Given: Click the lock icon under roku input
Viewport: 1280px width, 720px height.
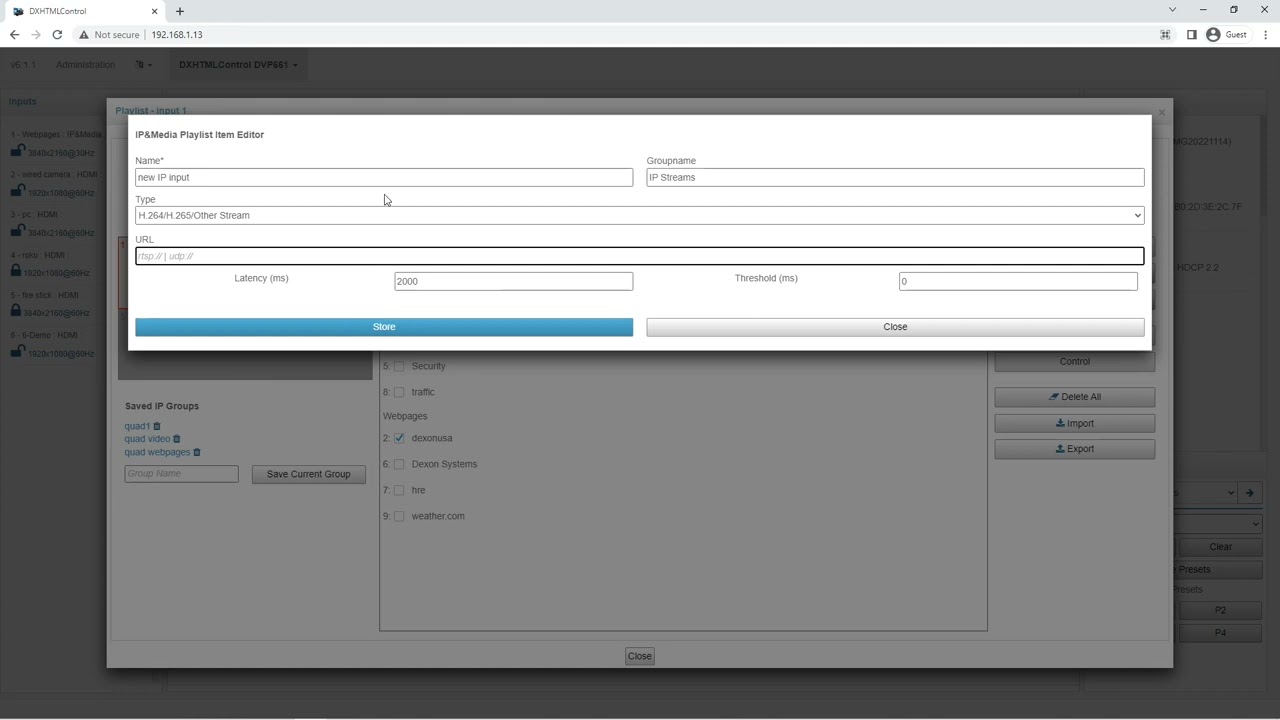Looking at the screenshot, I should pos(16,271).
